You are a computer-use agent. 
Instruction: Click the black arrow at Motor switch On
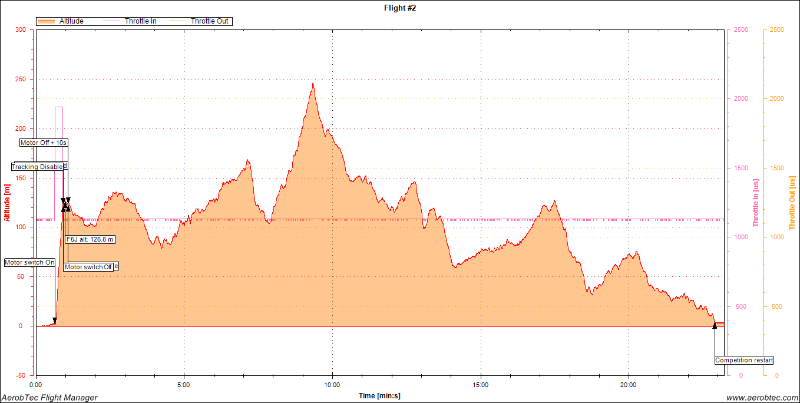pos(54,321)
